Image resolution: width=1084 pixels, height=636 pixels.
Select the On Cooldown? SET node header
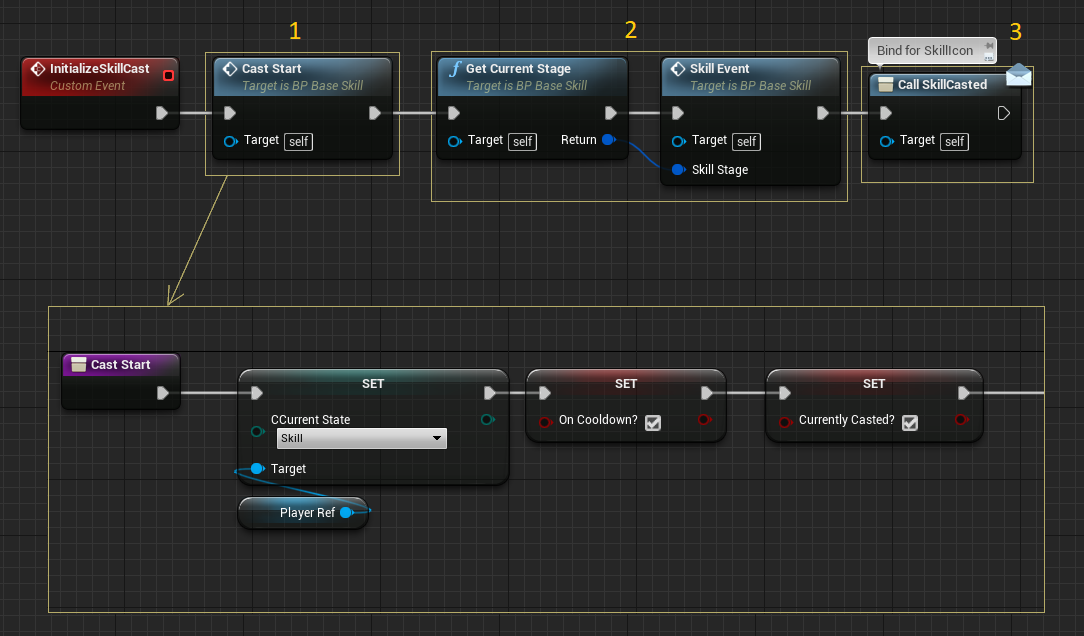click(626, 383)
